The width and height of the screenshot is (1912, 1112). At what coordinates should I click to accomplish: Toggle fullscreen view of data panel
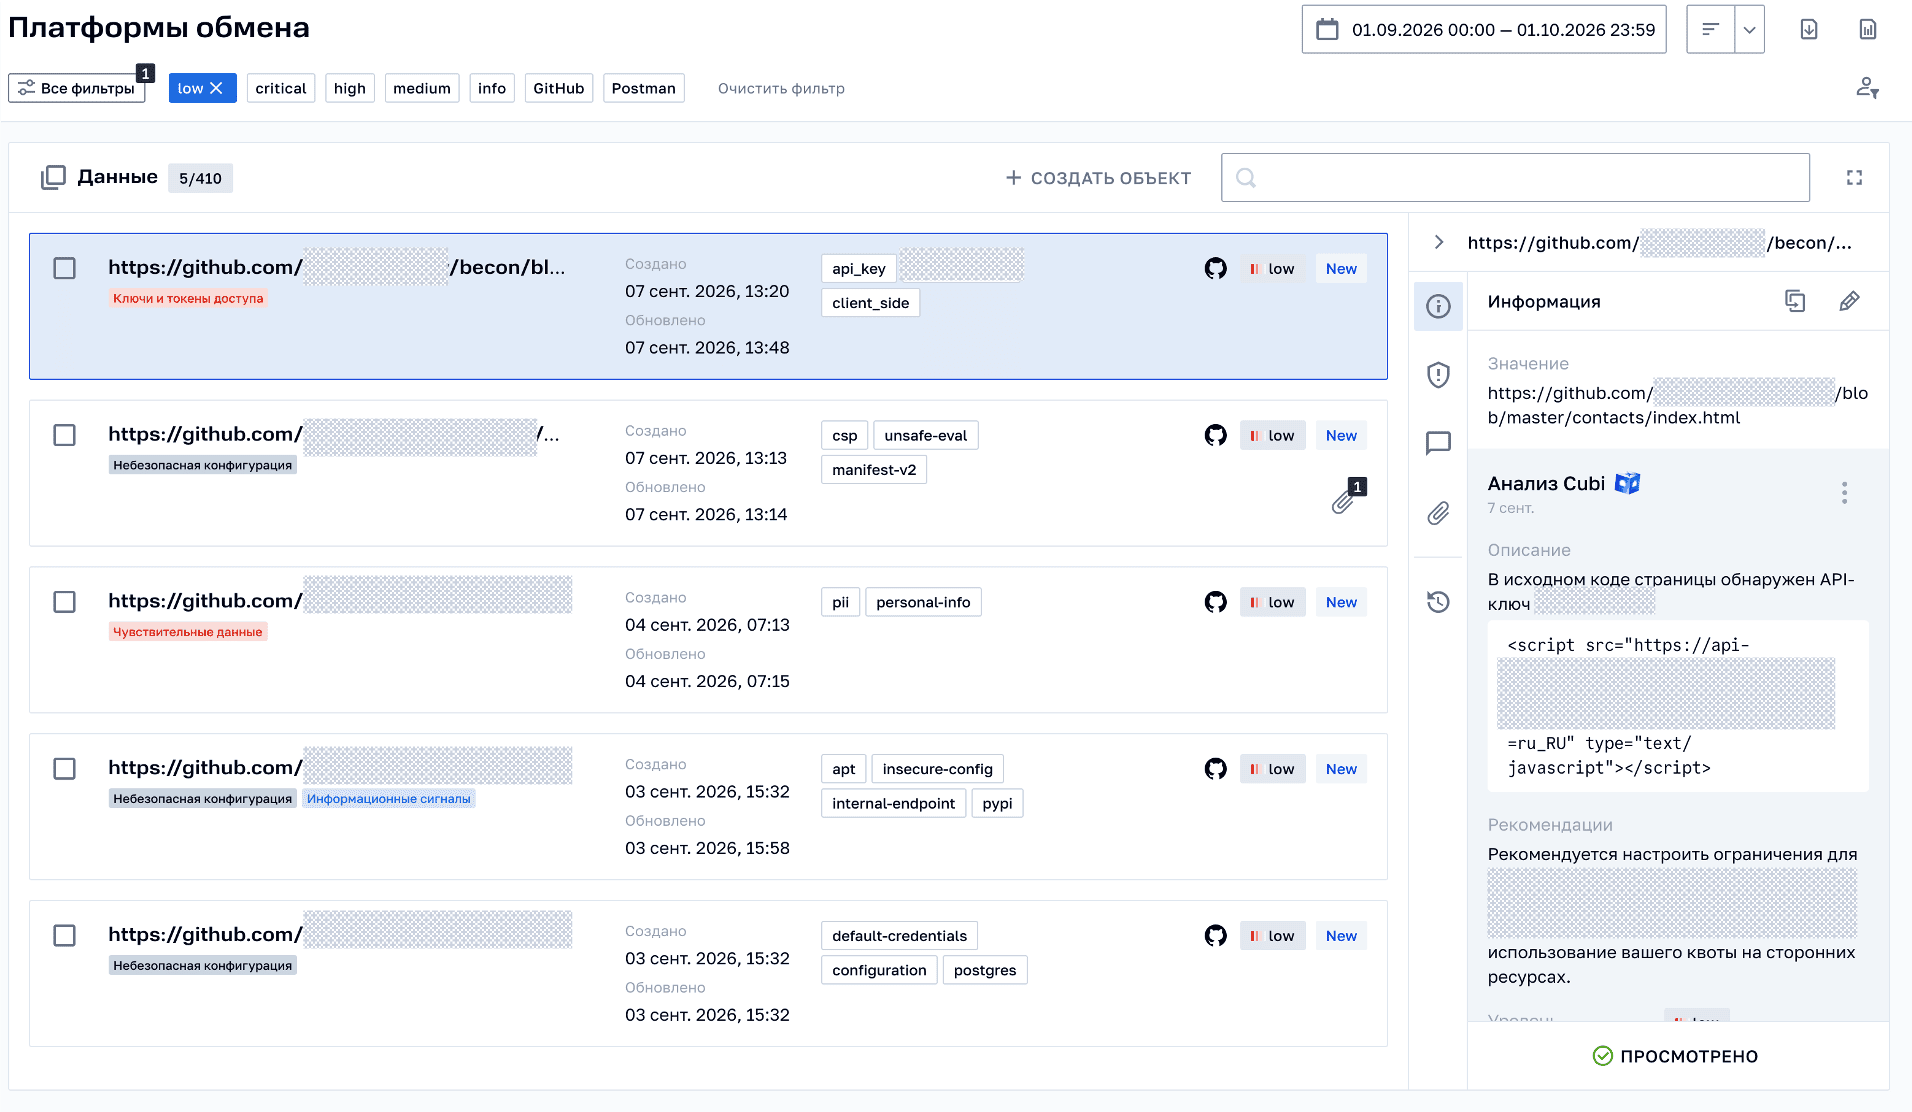(x=1854, y=177)
